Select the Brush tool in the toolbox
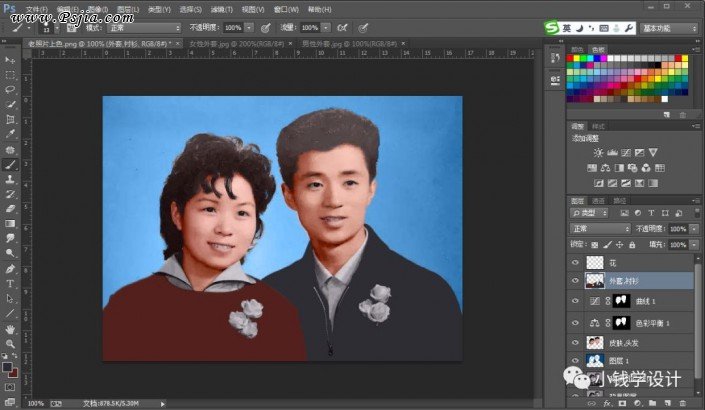This screenshot has height=410, width=705. click(x=10, y=165)
